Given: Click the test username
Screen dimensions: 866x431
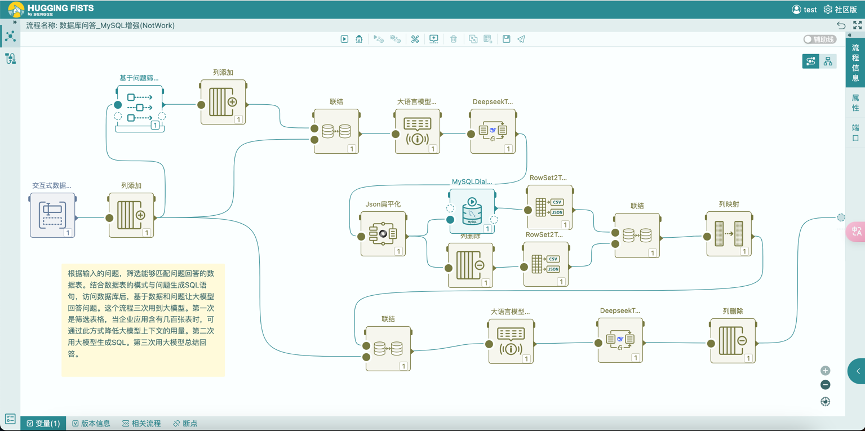Looking at the screenshot, I should coord(810,9).
